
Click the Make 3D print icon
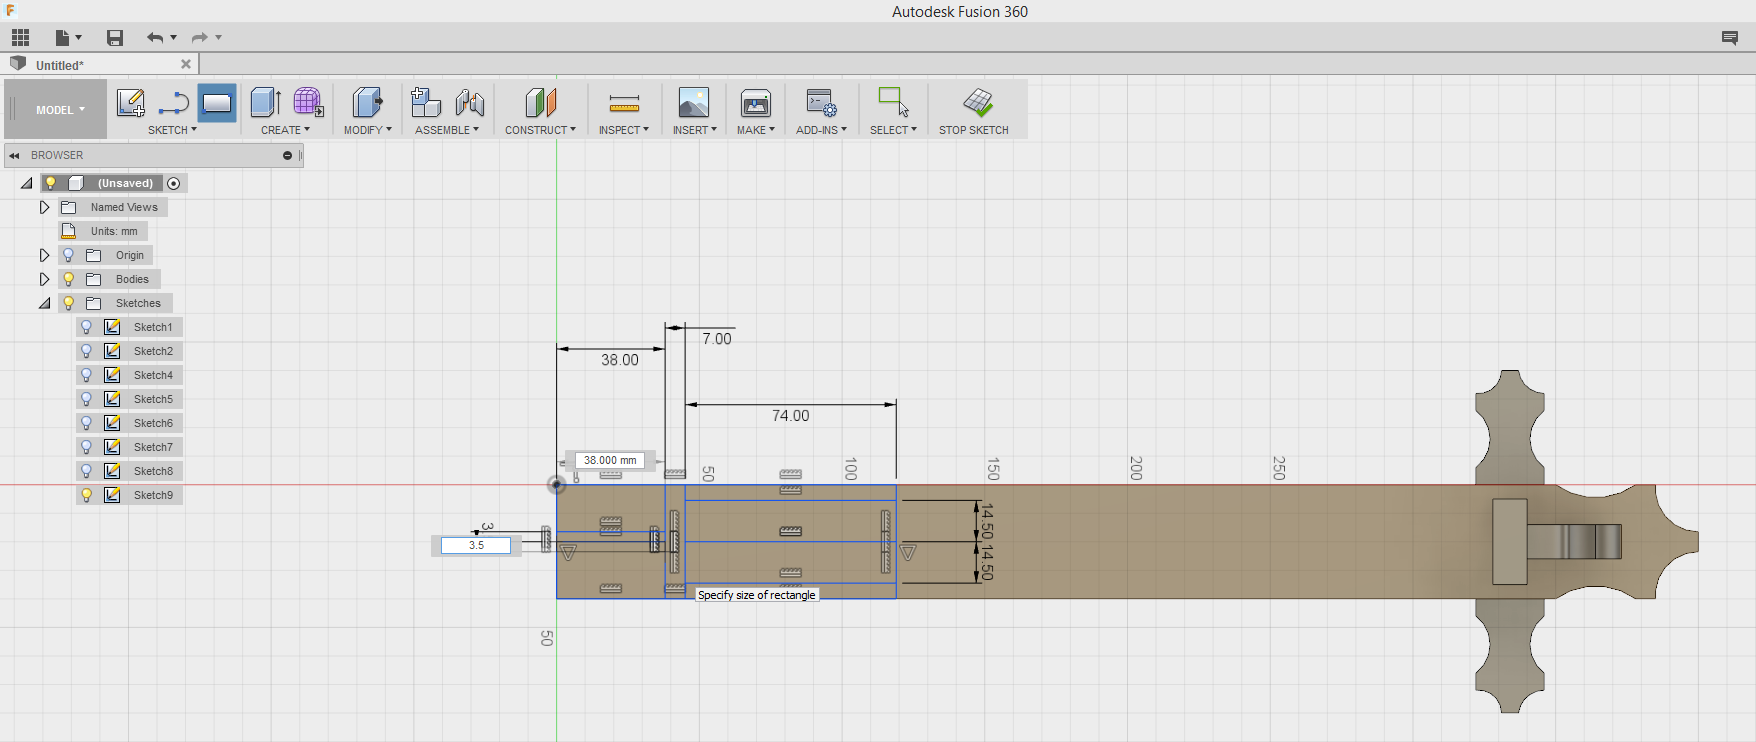pos(756,102)
